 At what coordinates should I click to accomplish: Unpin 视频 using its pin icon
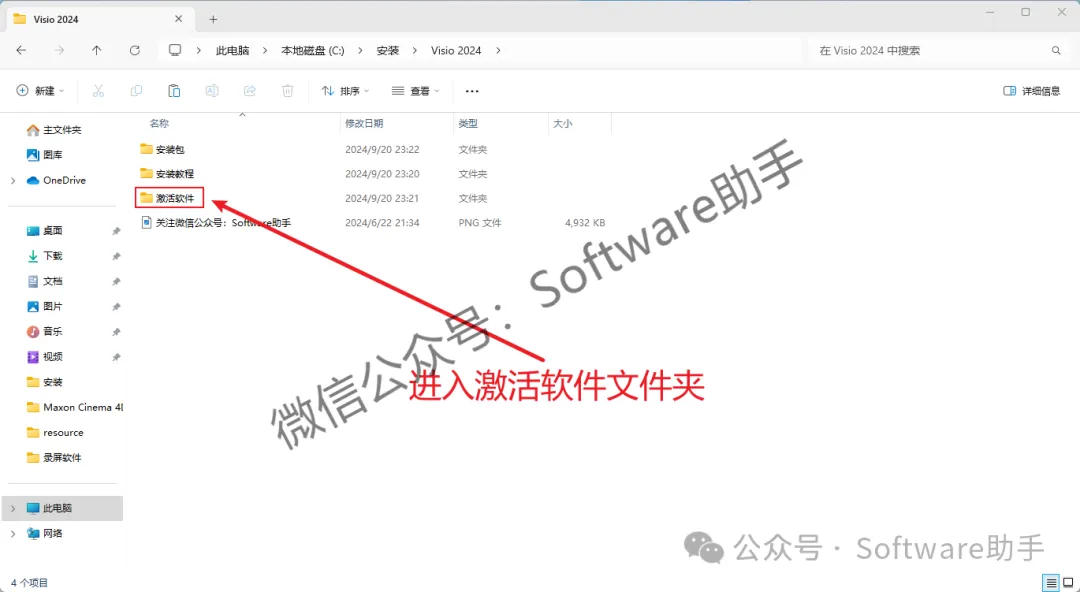point(116,357)
